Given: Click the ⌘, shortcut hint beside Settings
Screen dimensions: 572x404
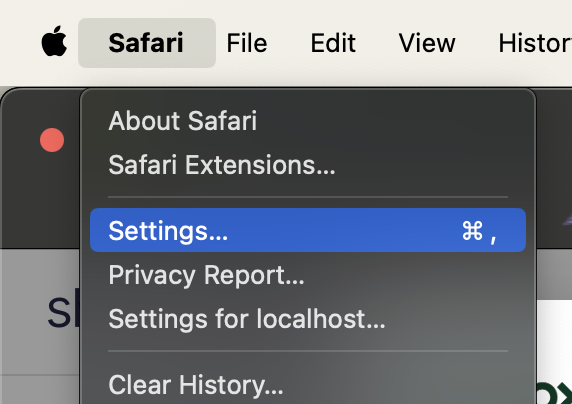Looking at the screenshot, I should pos(479,231).
